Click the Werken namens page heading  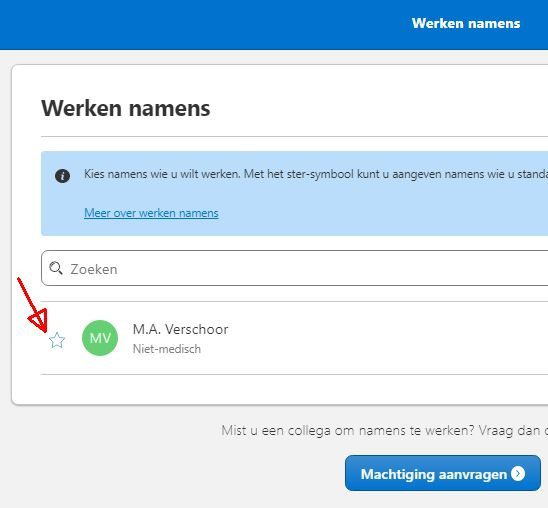coord(125,108)
